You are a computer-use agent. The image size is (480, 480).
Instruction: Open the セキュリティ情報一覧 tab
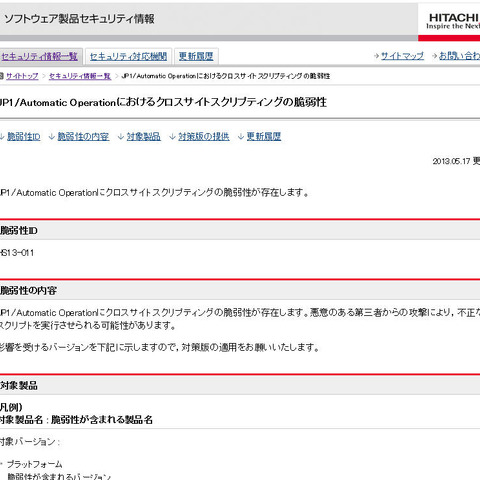40,56
